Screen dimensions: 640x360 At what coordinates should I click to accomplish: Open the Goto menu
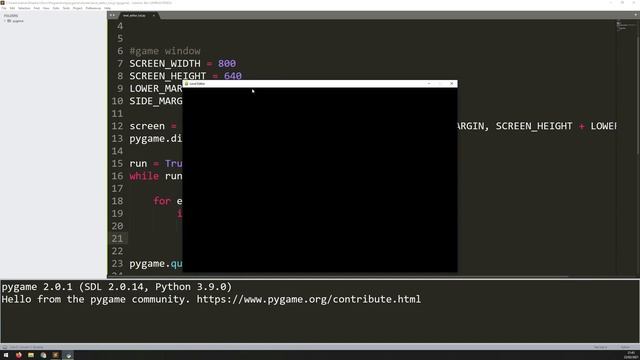tap(56, 8)
